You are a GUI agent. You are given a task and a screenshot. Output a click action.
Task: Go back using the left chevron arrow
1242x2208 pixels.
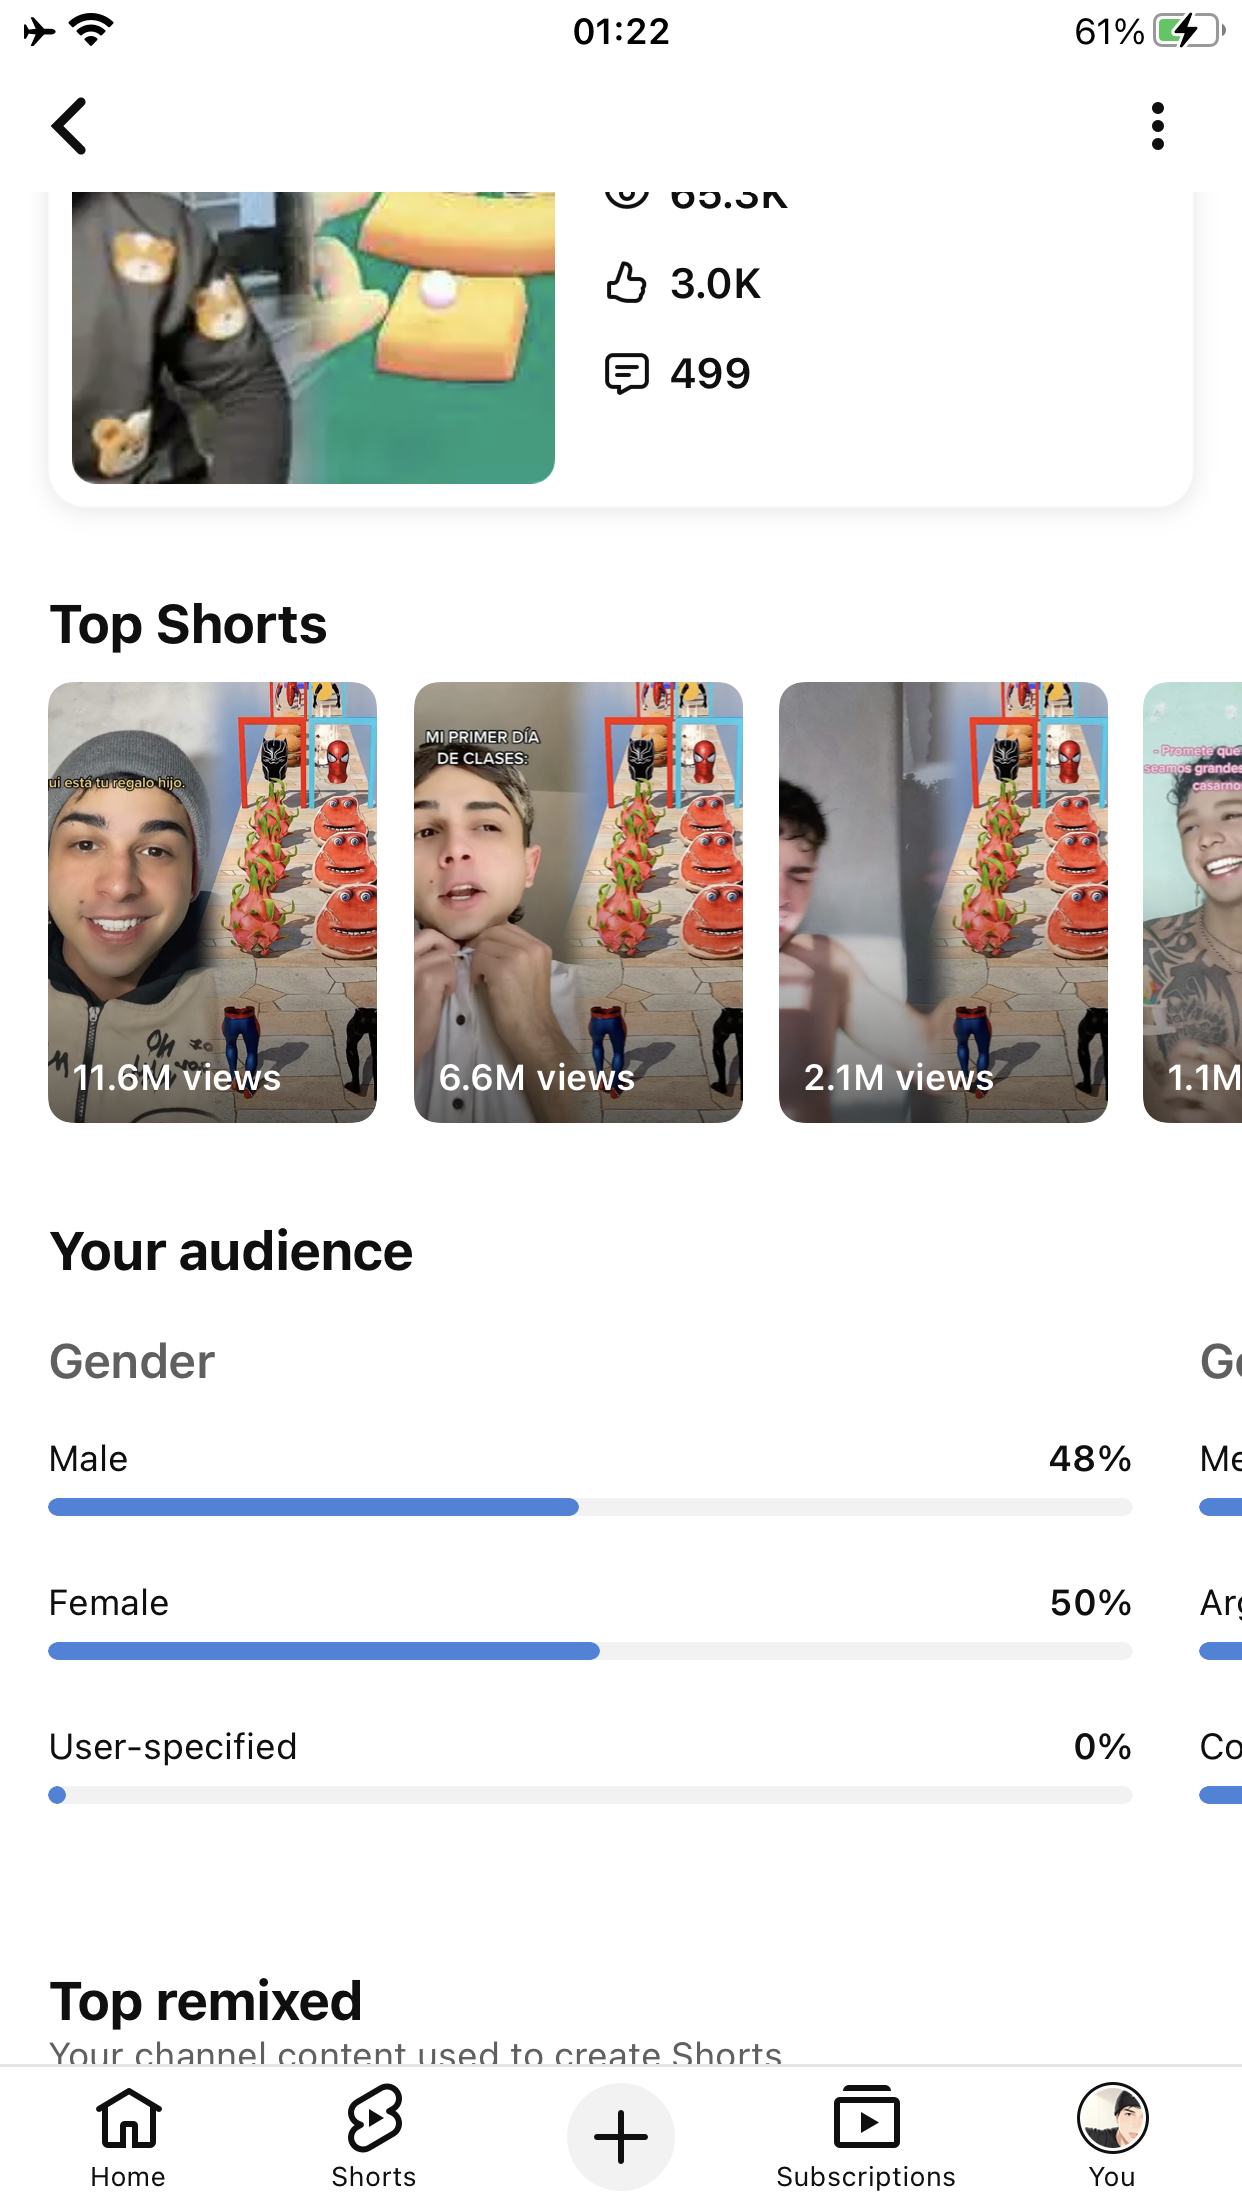coord(69,126)
